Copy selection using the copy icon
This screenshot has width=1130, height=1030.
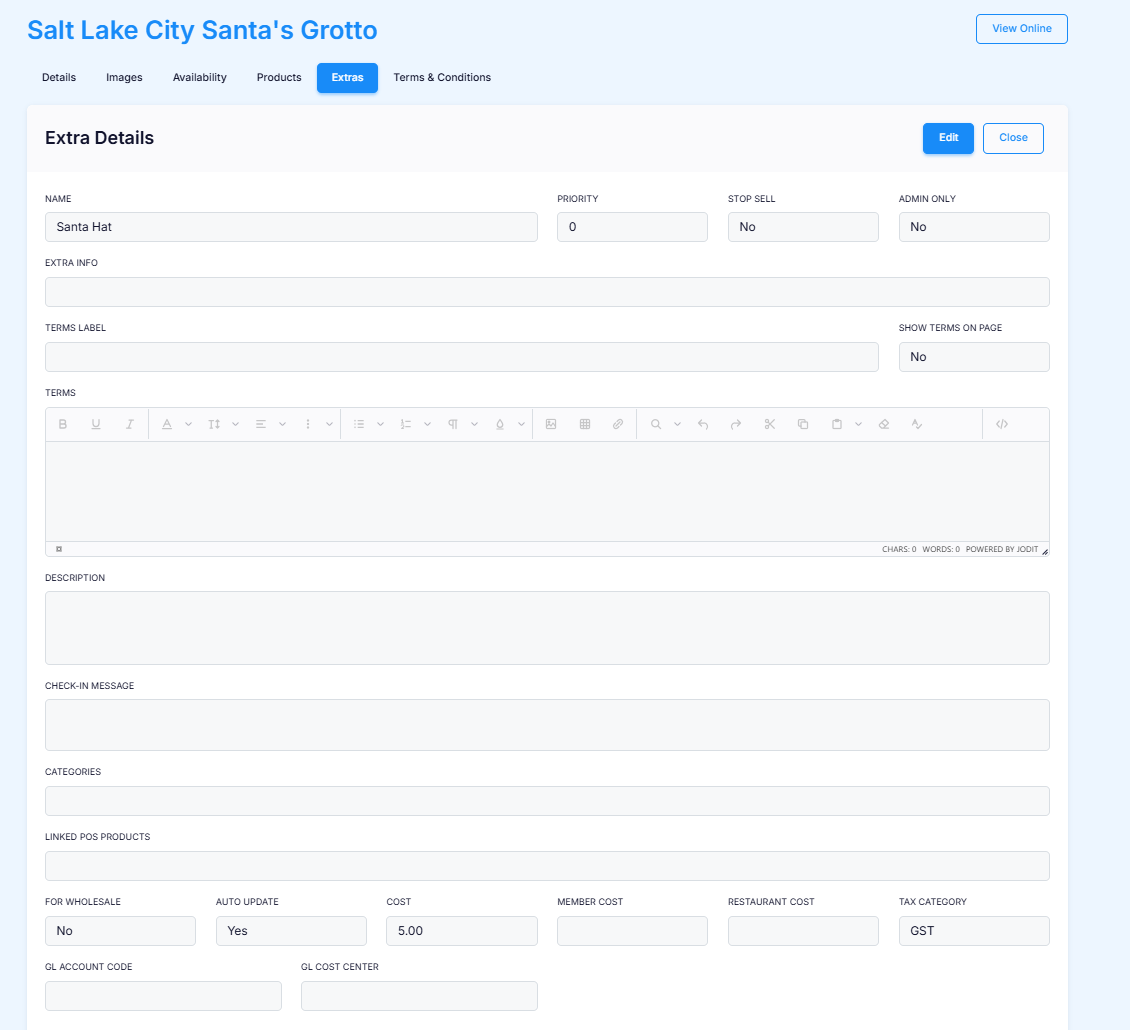click(803, 425)
